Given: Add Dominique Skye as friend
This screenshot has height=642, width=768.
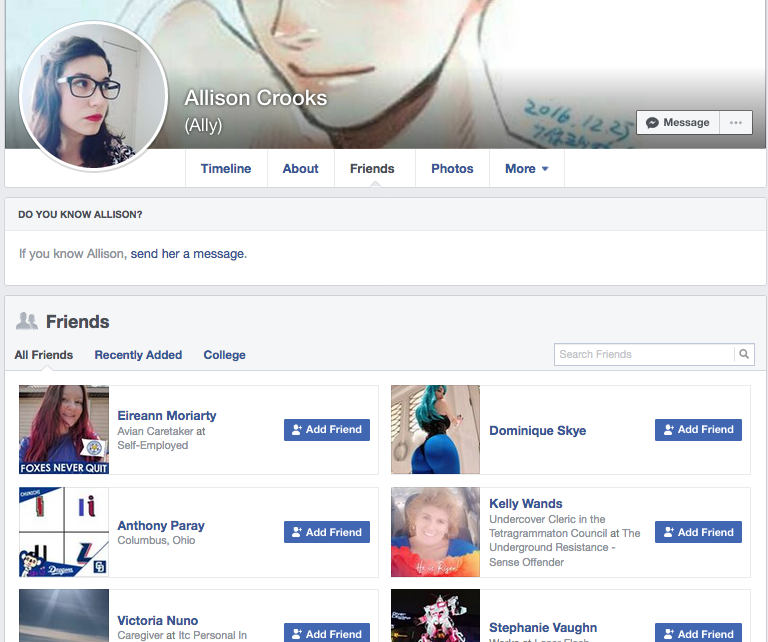Looking at the screenshot, I should click(698, 429).
